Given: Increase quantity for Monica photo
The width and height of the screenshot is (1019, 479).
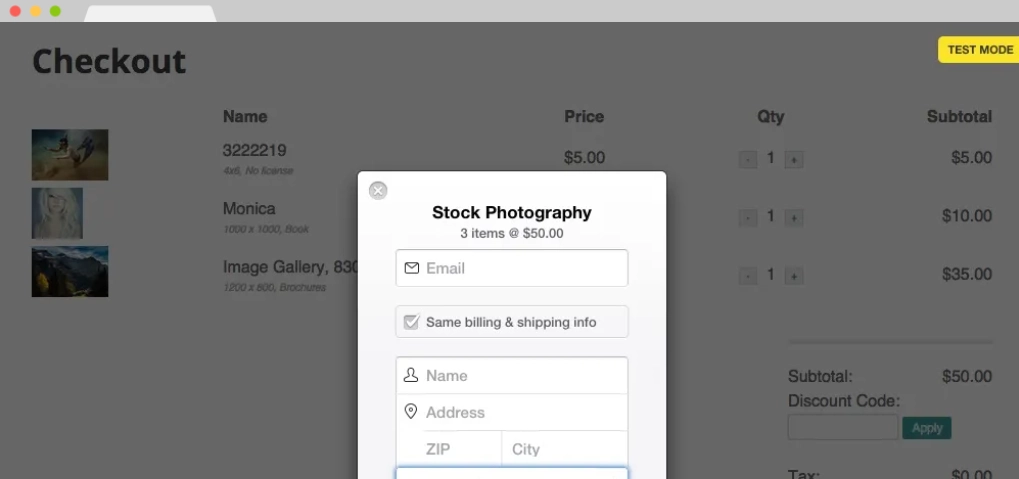Looking at the screenshot, I should (793, 218).
